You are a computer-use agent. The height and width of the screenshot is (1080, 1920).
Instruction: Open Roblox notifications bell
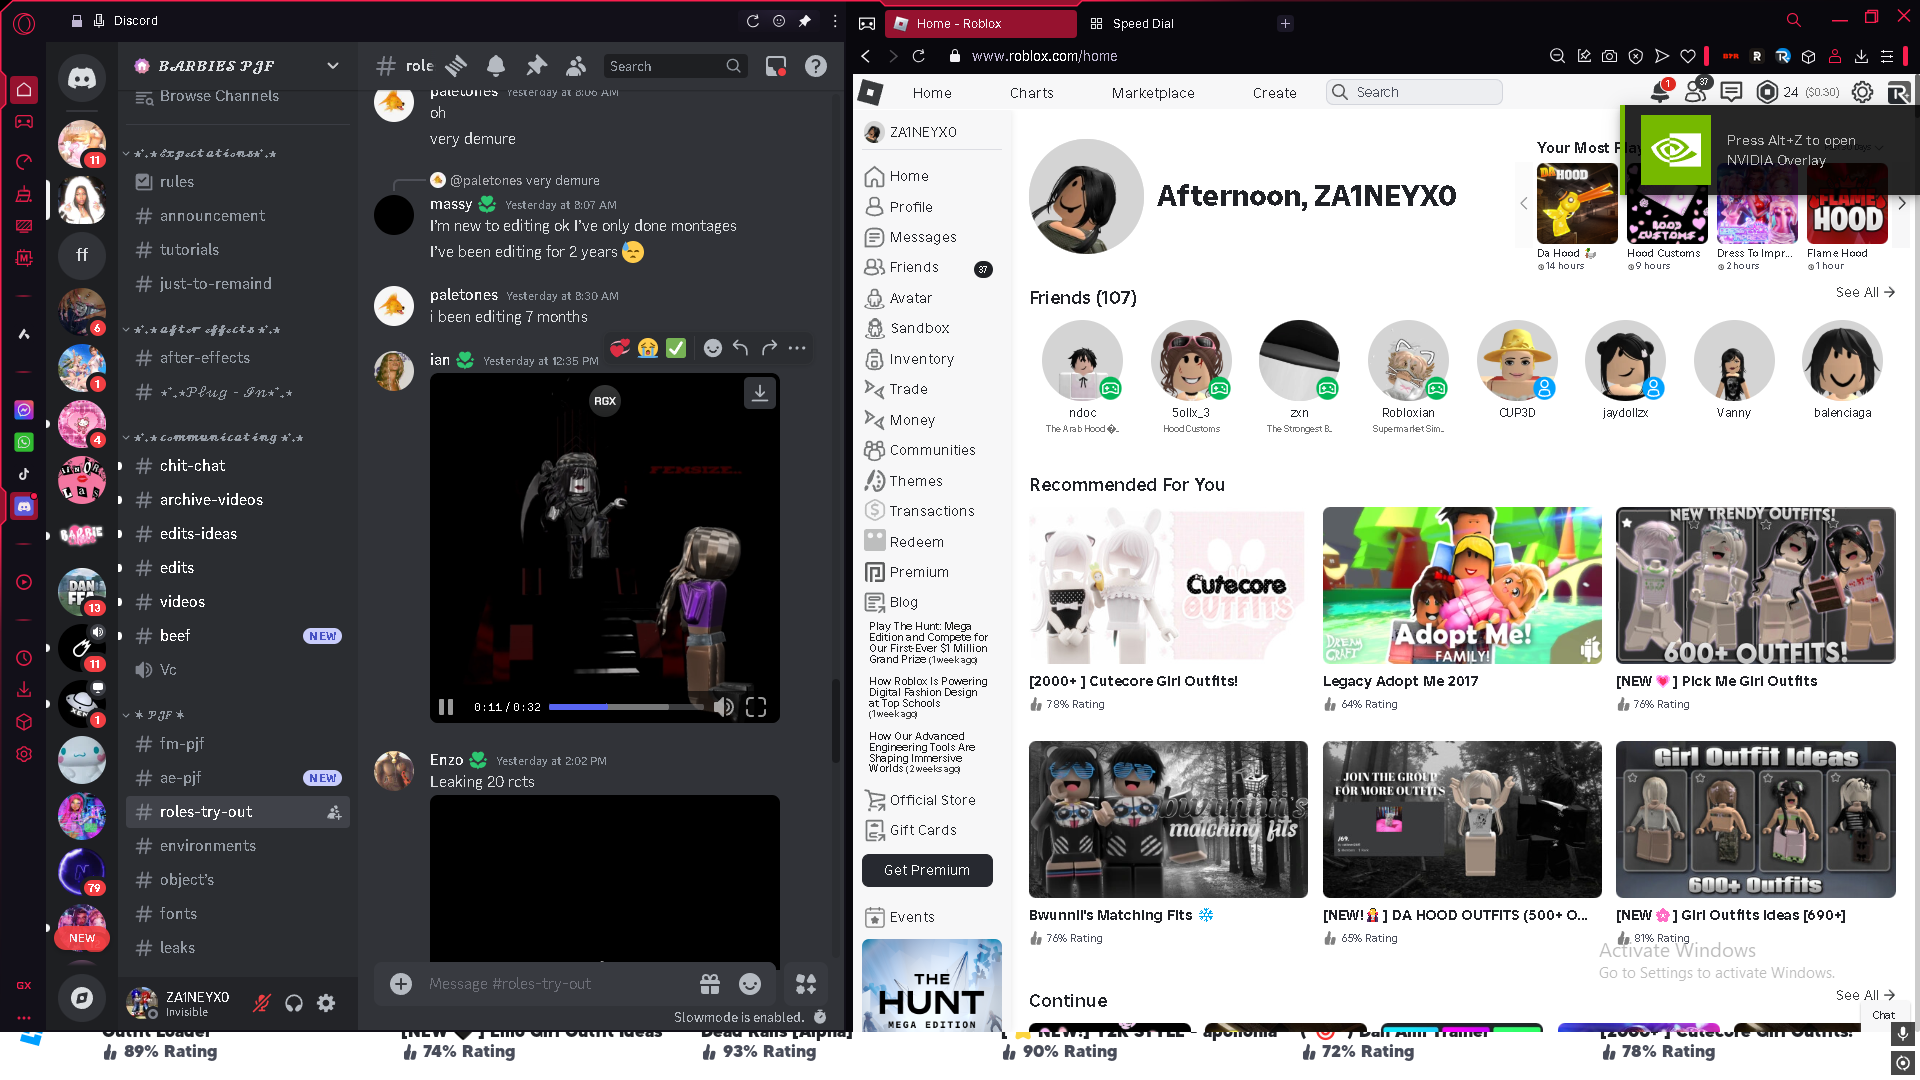click(1659, 93)
